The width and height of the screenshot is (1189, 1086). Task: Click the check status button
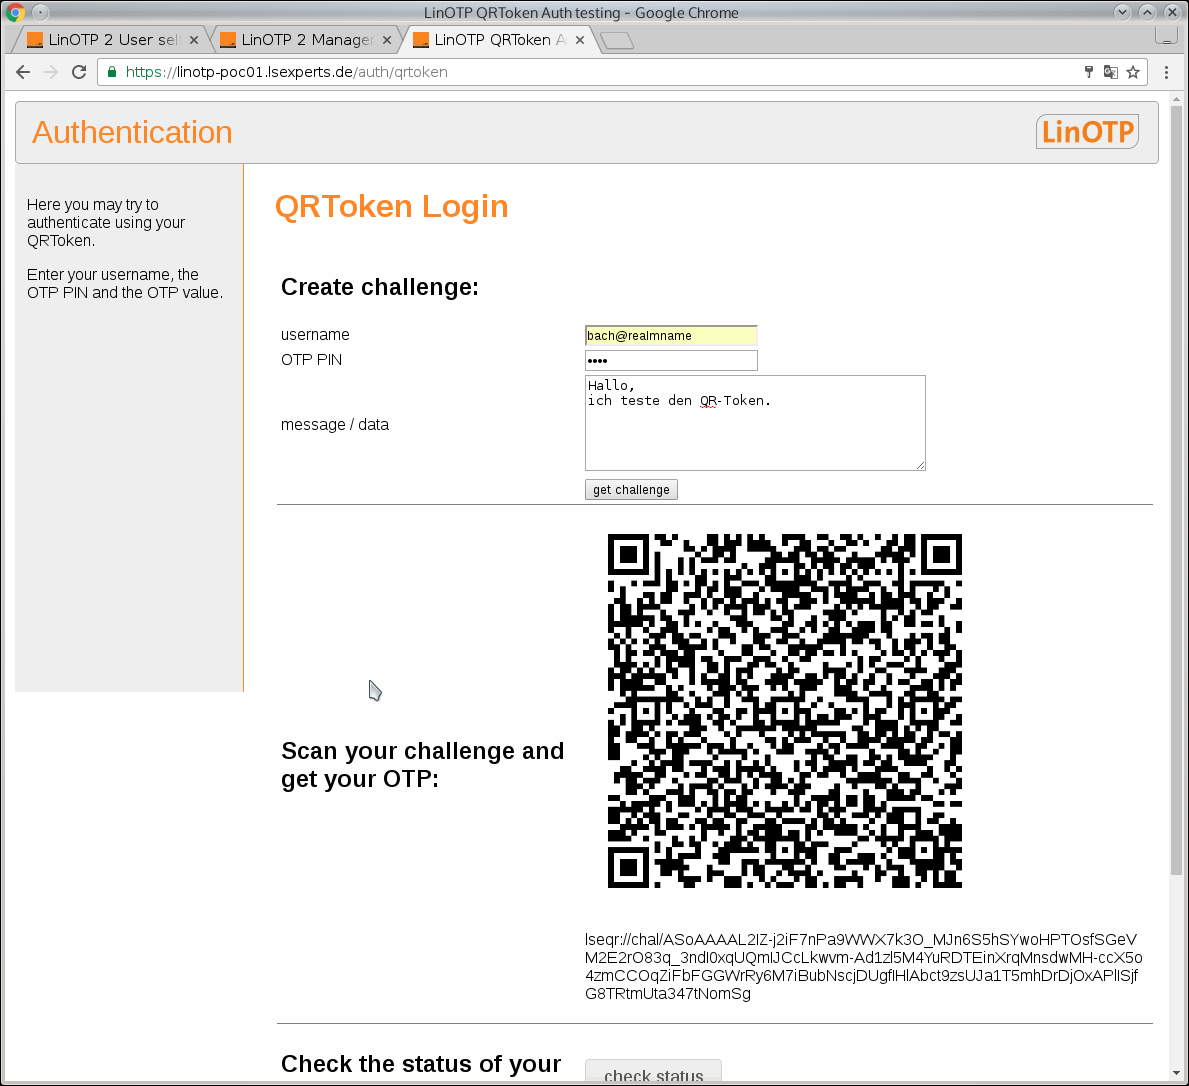click(x=653, y=1073)
